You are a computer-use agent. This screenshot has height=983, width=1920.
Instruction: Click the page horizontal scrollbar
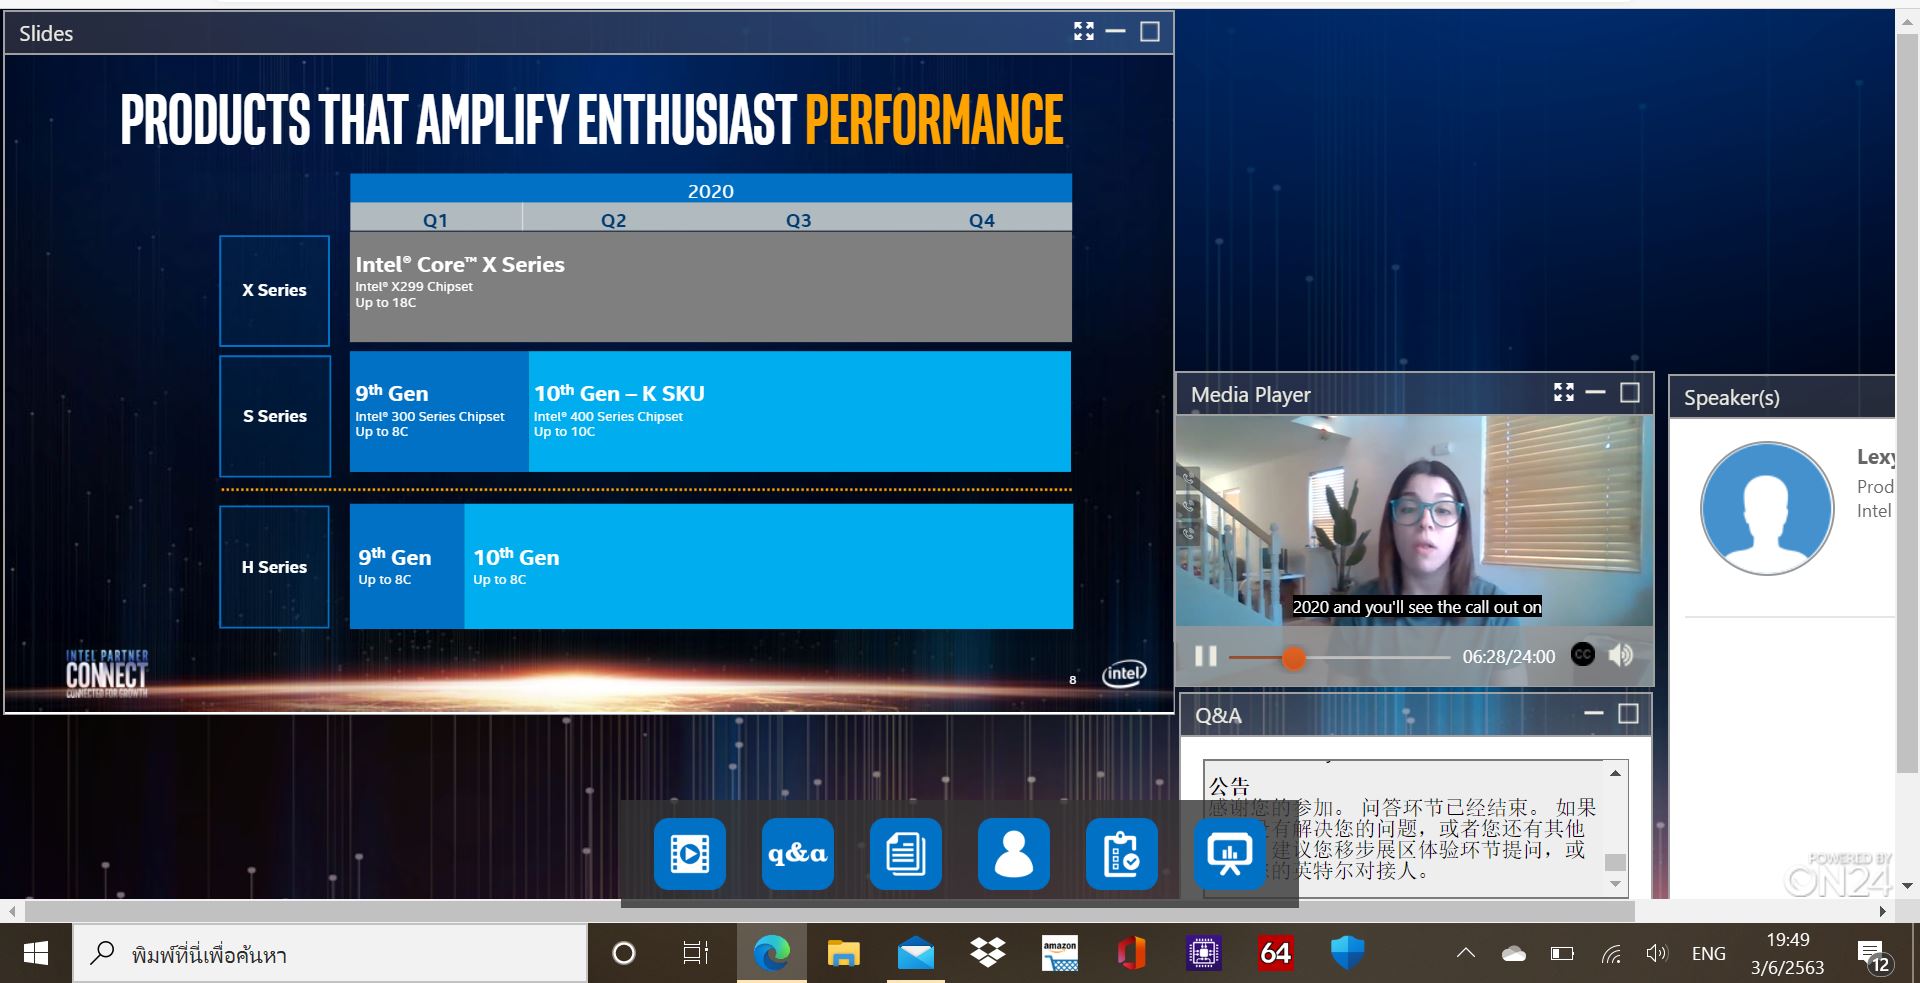(x=830, y=912)
